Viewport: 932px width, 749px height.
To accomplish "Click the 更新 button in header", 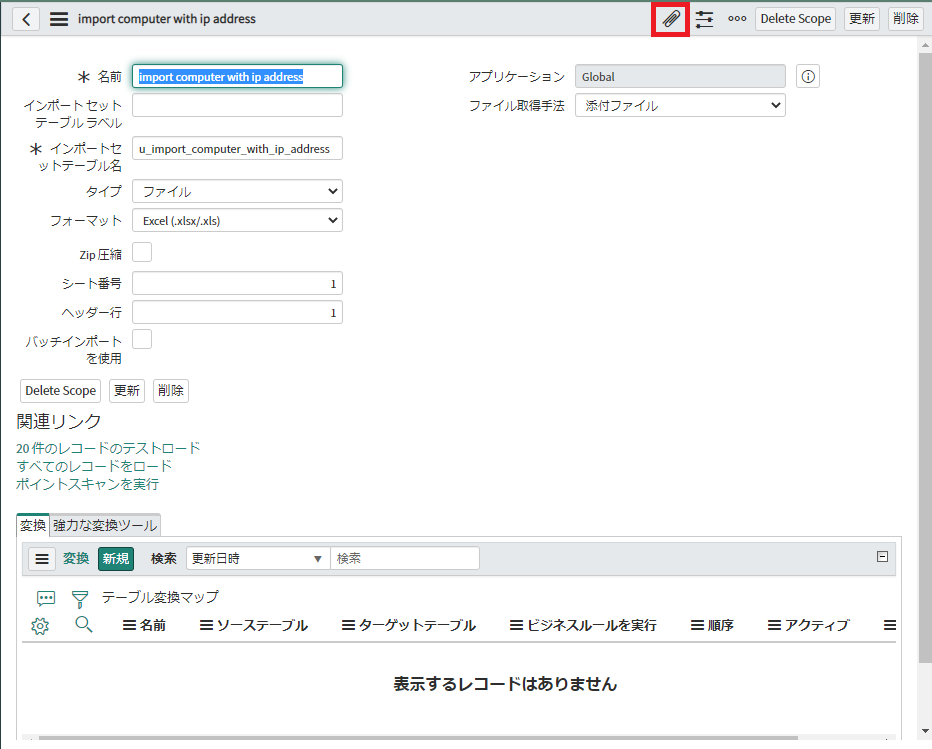I will [x=862, y=19].
